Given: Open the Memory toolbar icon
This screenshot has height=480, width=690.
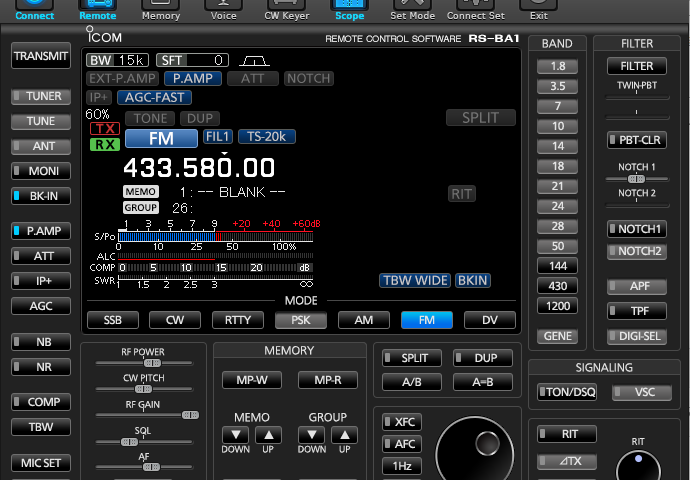Looking at the screenshot, I should click(x=161, y=10).
